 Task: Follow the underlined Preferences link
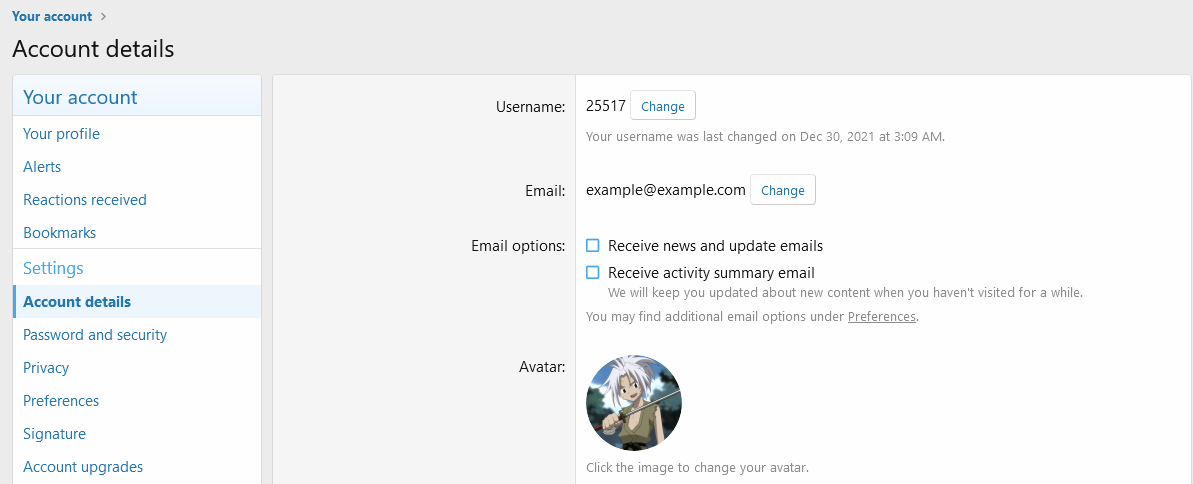pos(881,317)
